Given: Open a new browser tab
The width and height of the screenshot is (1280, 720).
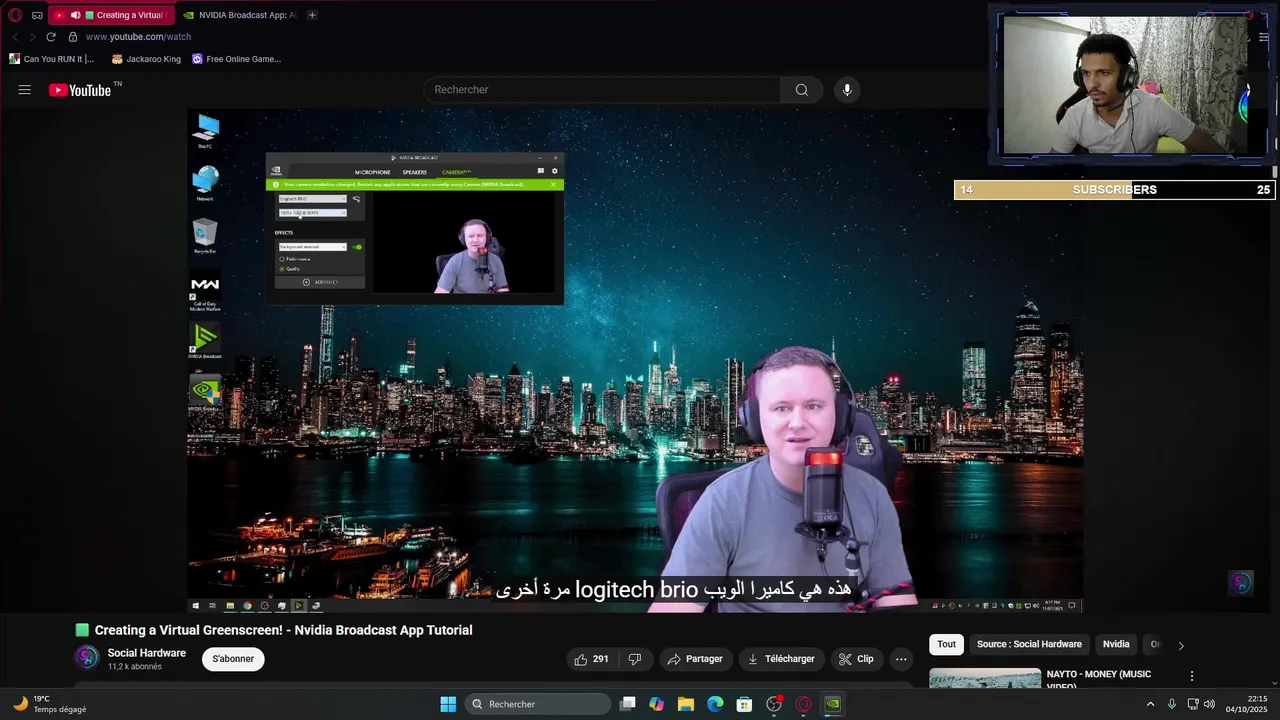Looking at the screenshot, I should (x=312, y=15).
